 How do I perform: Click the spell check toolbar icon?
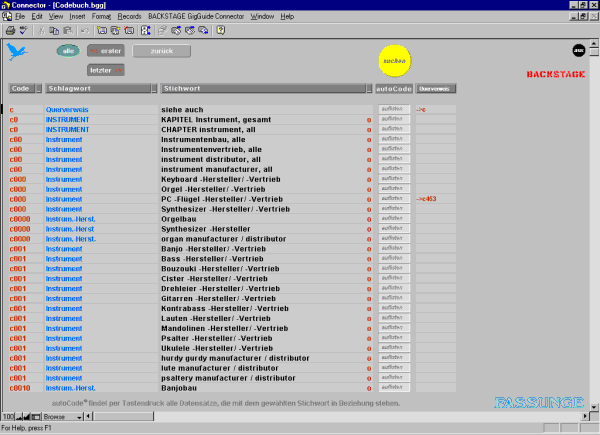tap(24, 31)
